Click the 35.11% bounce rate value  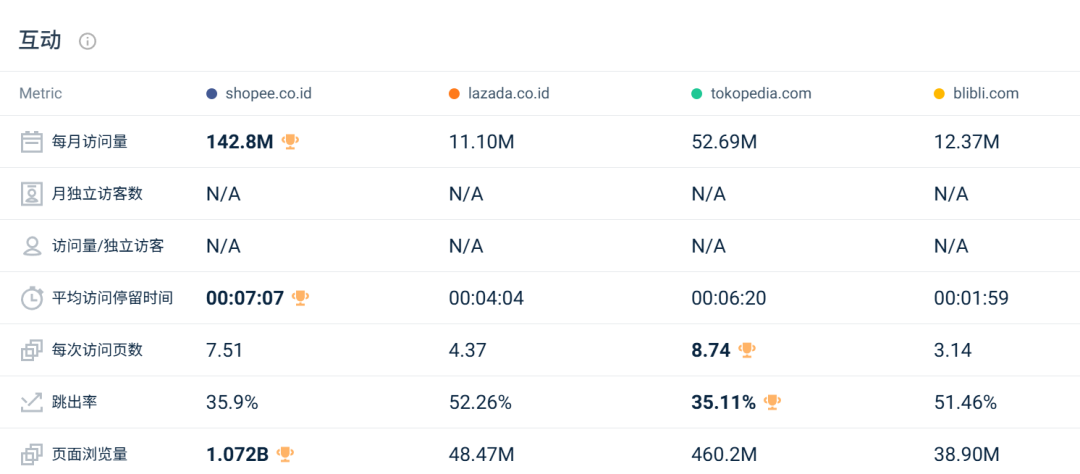tap(724, 402)
